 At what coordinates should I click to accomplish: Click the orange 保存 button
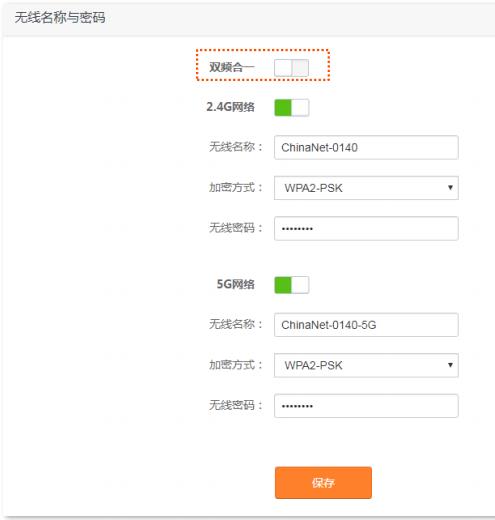(323, 483)
